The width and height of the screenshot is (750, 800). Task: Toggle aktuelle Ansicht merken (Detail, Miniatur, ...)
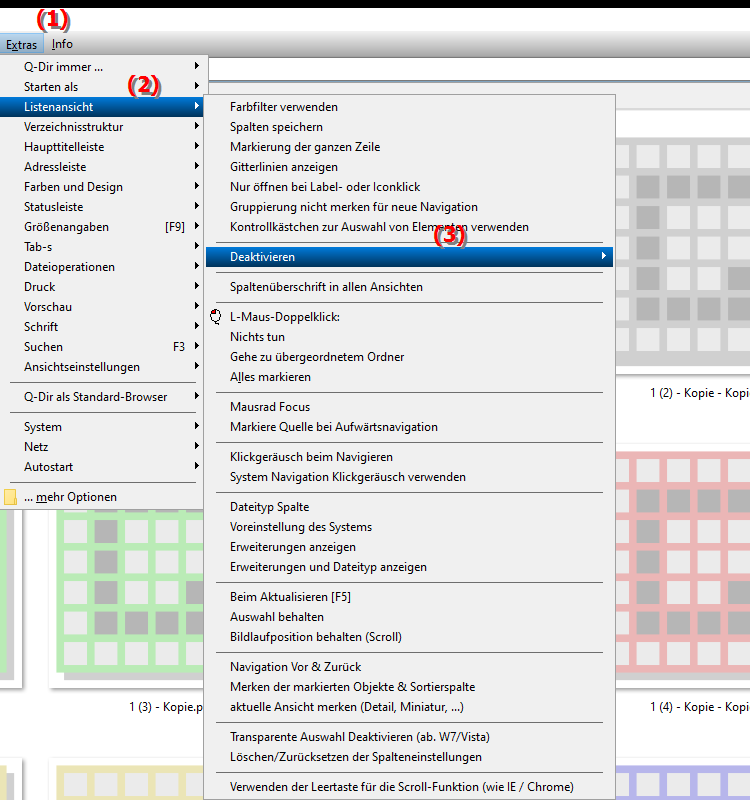pyautogui.click(x=409, y=707)
